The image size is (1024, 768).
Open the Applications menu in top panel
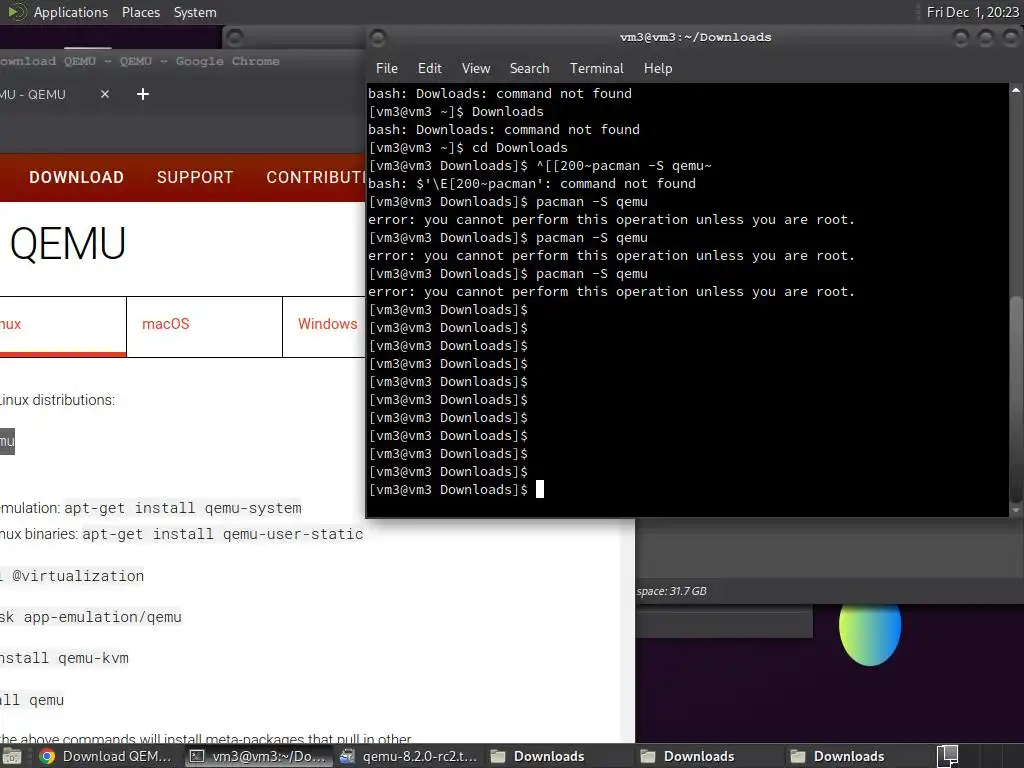coord(71,12)
